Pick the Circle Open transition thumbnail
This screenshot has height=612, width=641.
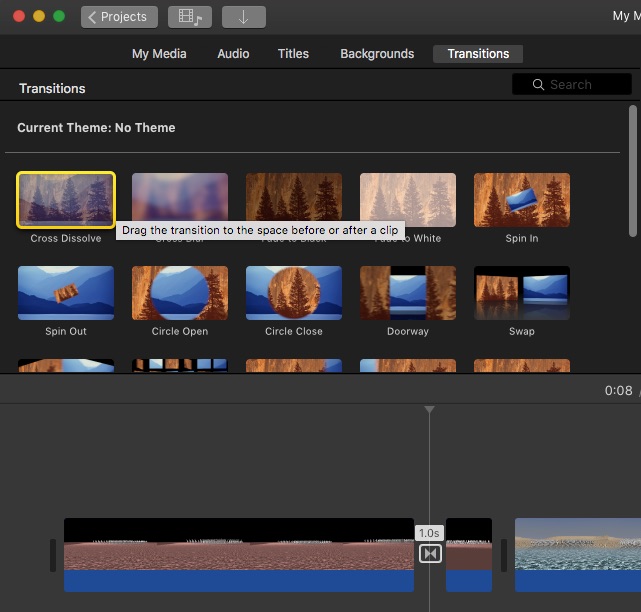point(180,293)
